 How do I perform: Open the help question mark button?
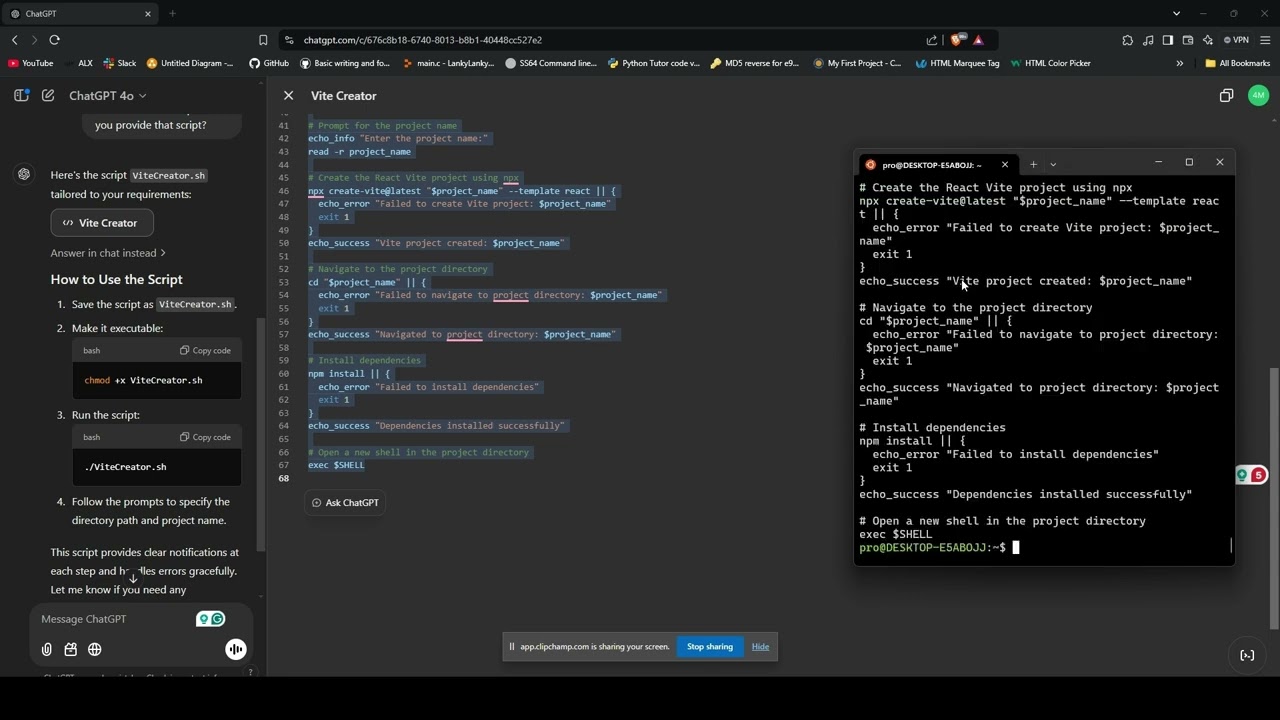click(250, 672)
